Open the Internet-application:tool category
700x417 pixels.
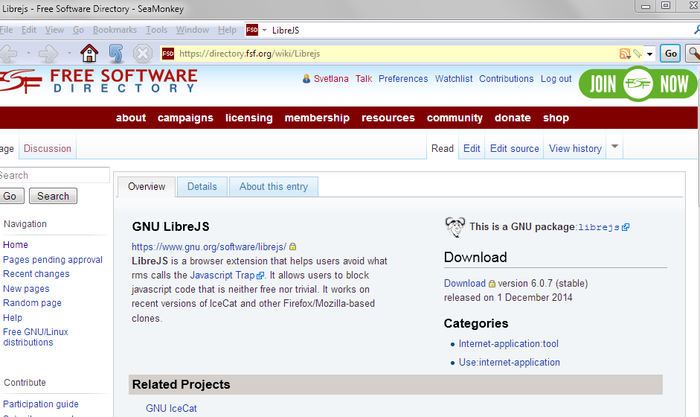click(x=508, y=344)
